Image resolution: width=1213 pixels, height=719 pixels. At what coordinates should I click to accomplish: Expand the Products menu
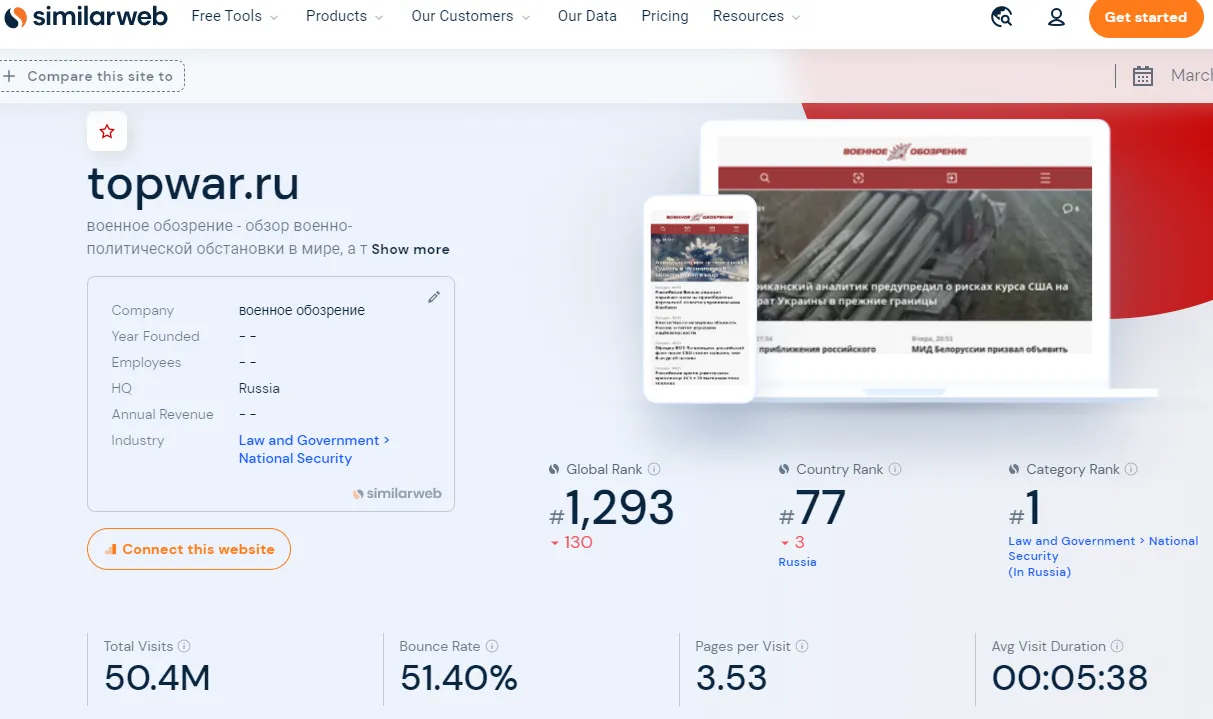[345, 16]
